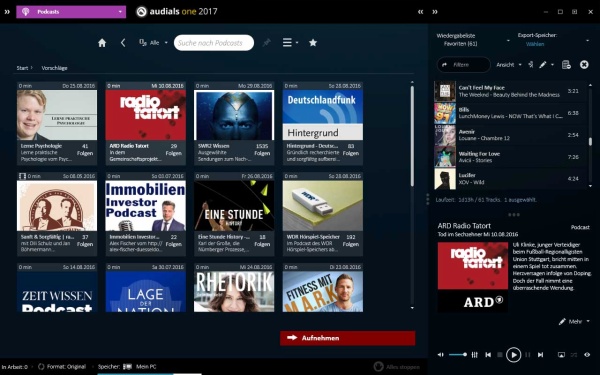Navigate to Start in breadcrumb
Screen dimensions: 600x375
tap(22, 68)
